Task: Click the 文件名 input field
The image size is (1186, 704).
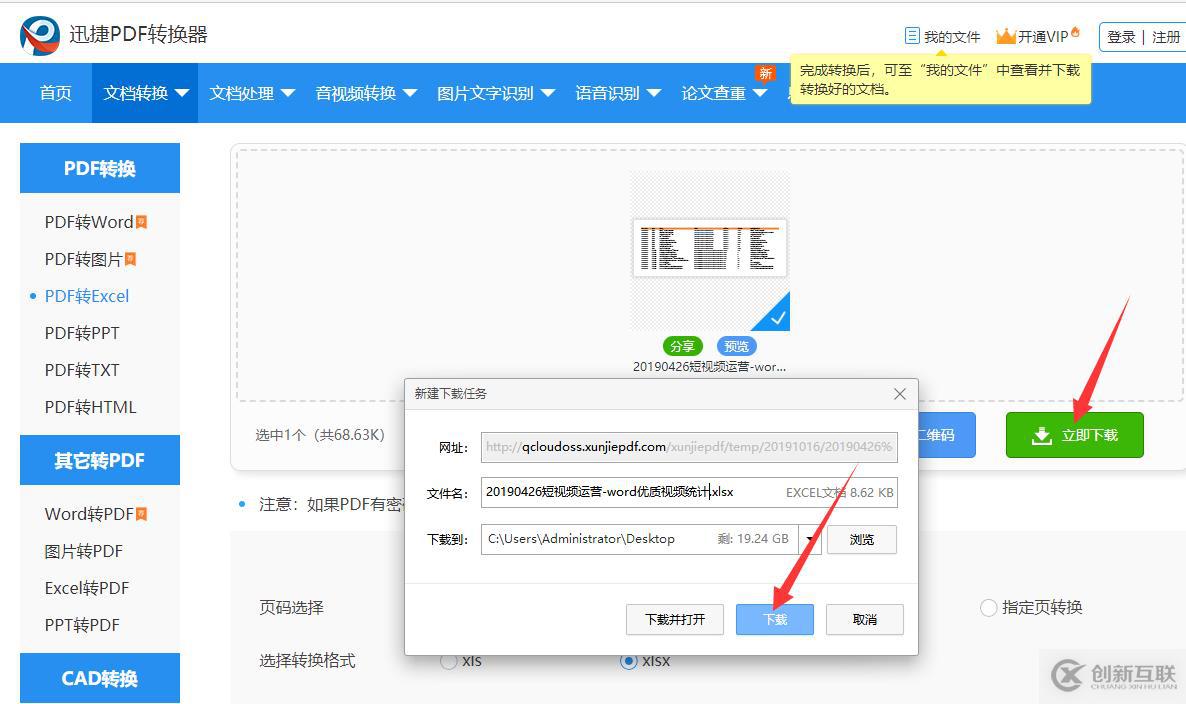Action: [x=689, y=492]
